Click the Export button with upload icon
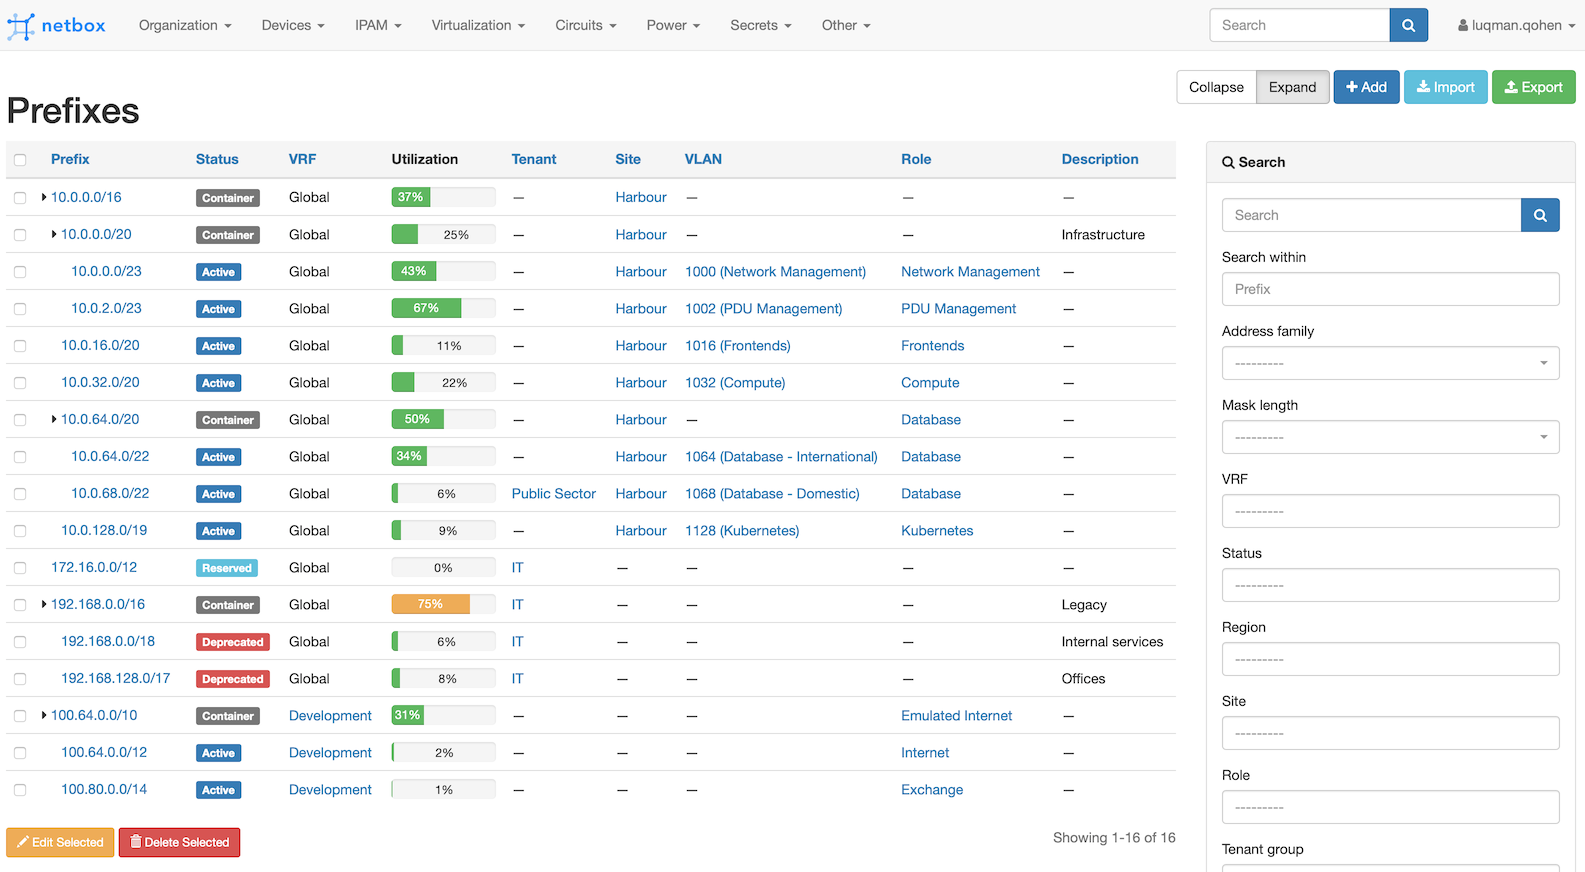Image resolution: width=1585 pixels, height=872 pixels. coord(1533,87)
